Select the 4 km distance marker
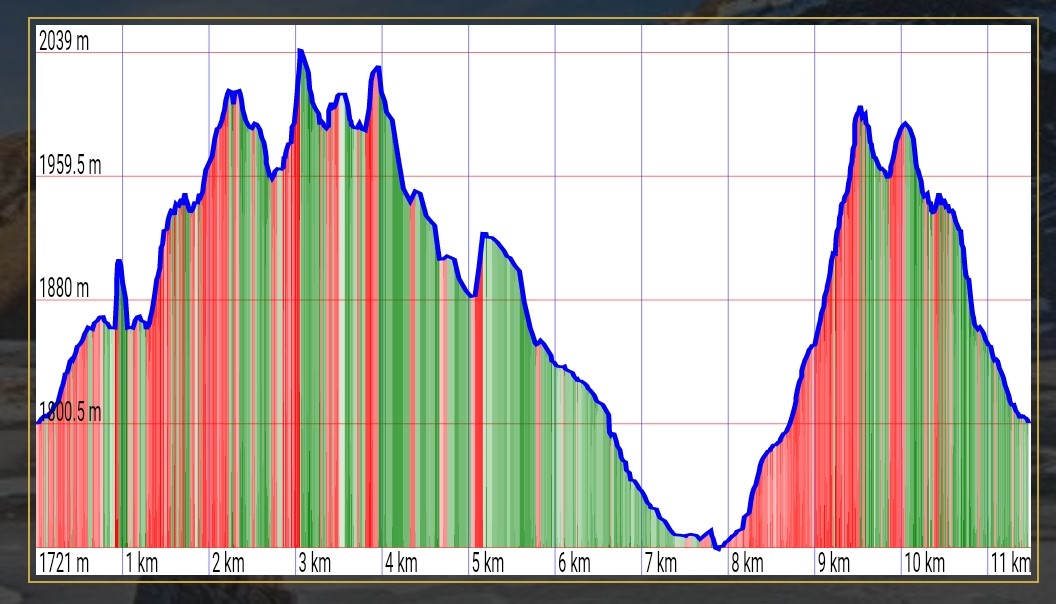Image resolution: width=1056 pixels, height=604 pixels. click(401, 562)
